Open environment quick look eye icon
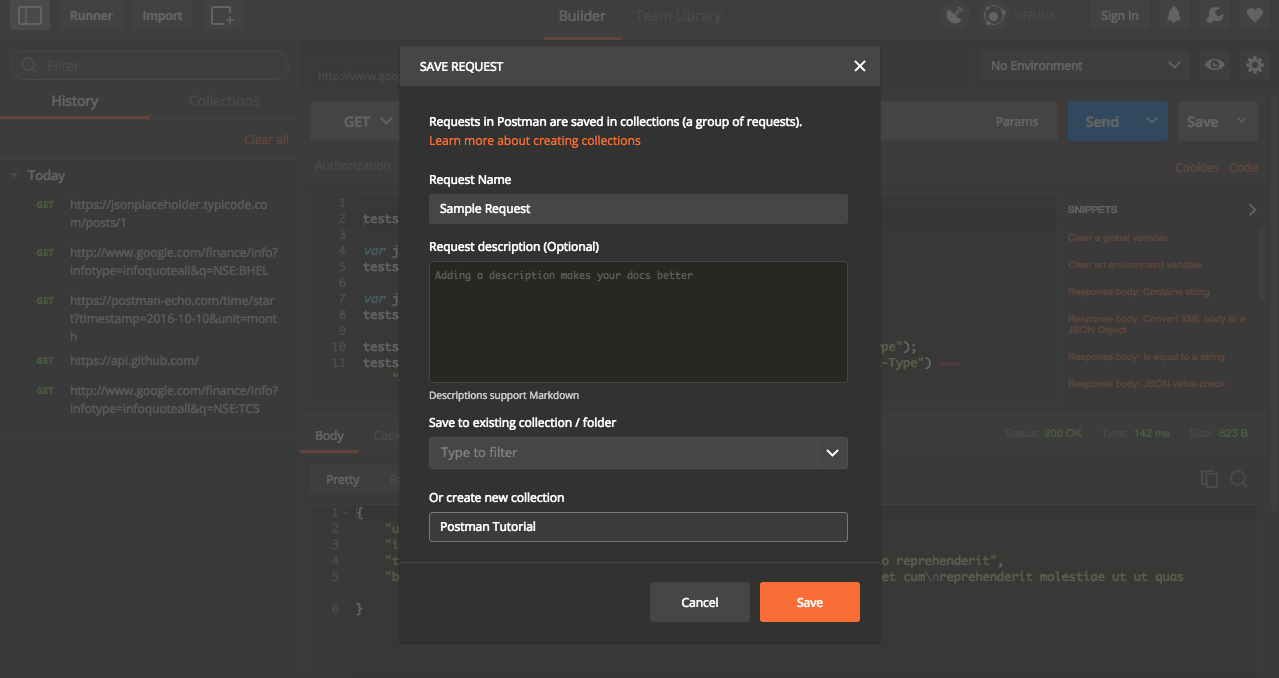The image size is (1279, 678). point(1215,65)
